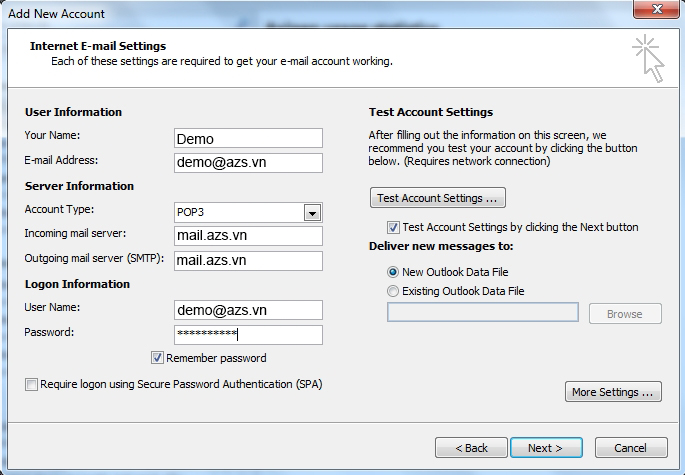This screenshot has width=685, height=475.
Task: Open More Settings dialog
Action: tap(614, 392)
